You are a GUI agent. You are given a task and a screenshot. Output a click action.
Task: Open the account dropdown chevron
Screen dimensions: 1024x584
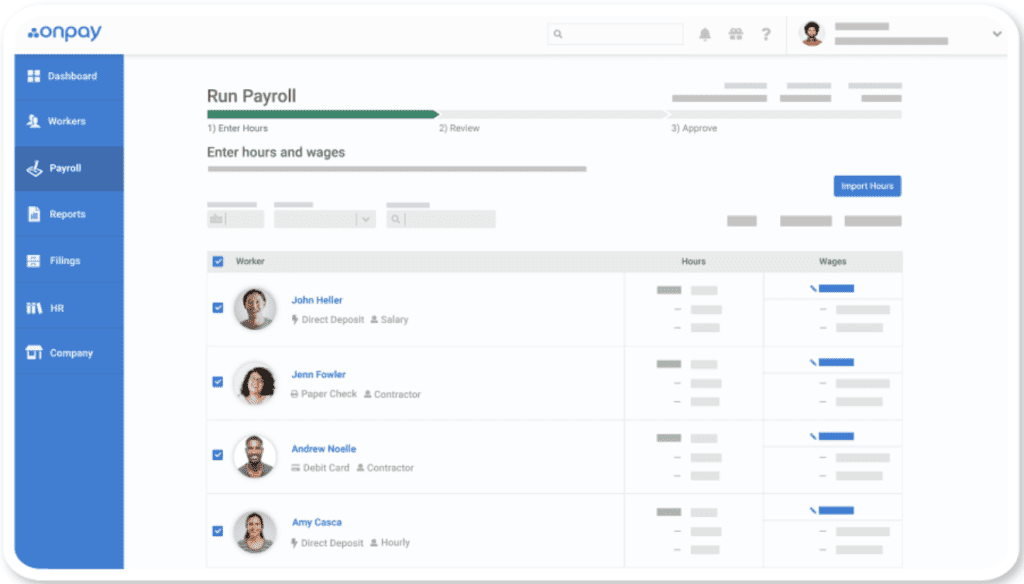(996, 33)
